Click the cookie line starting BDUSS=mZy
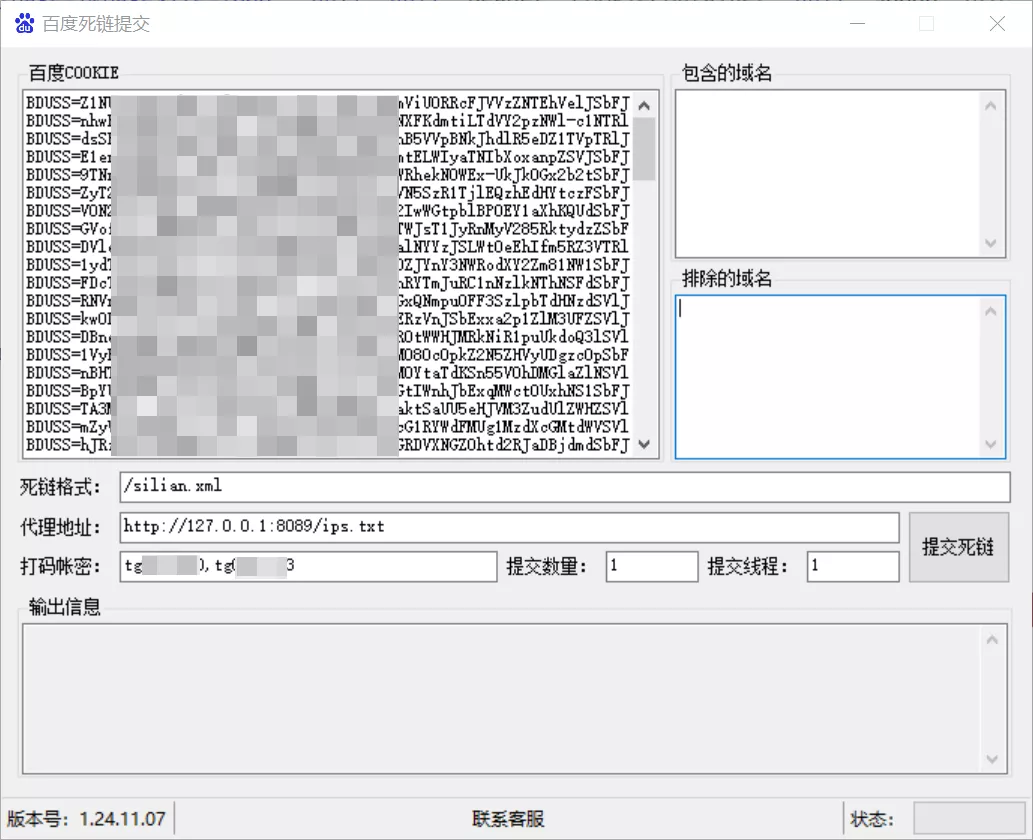This screenshot has width=1033, height=840. click(328, 427)
